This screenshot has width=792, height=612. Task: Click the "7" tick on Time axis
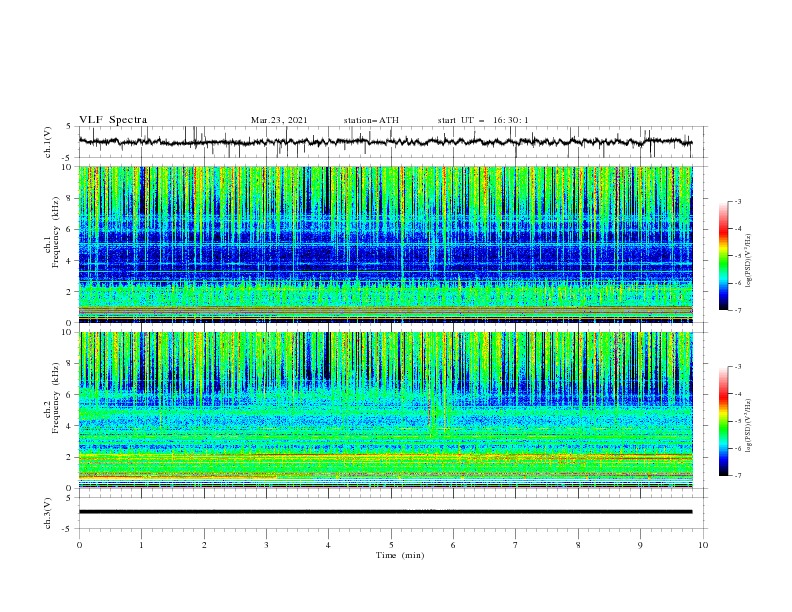coord(516,545)
